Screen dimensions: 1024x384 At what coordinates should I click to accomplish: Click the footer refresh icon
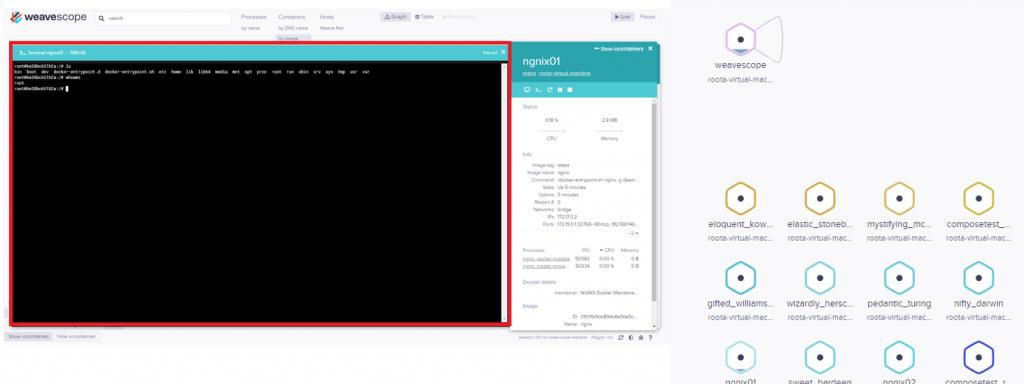(621, 337)
